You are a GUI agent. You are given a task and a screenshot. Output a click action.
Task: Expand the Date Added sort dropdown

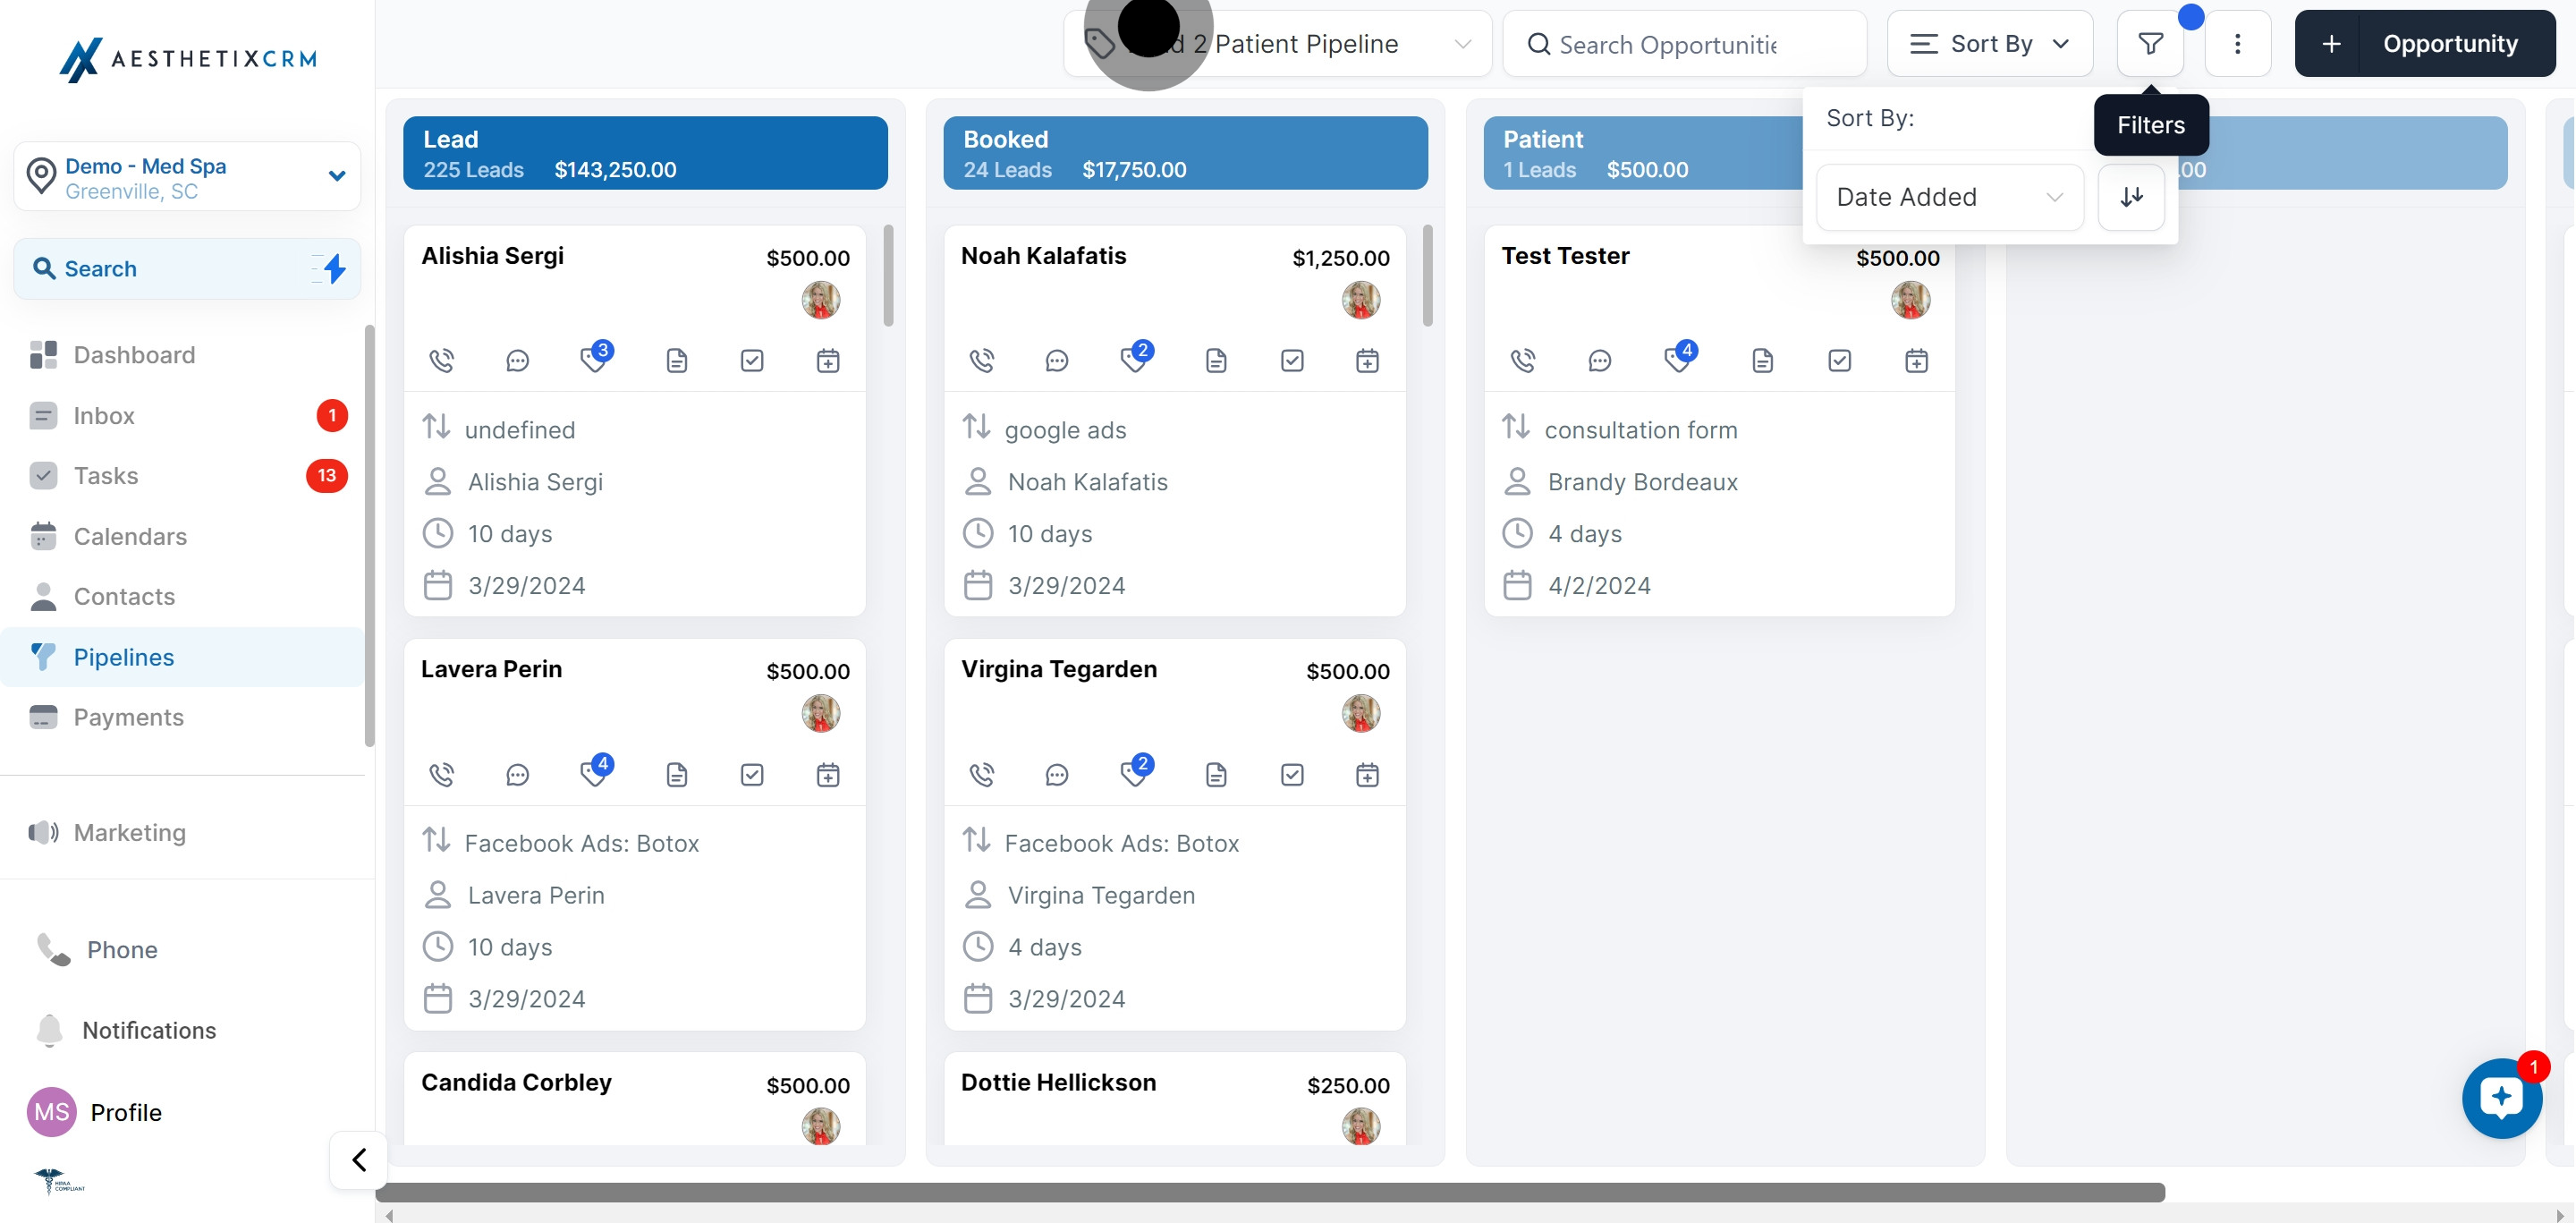coord(1949,197)
